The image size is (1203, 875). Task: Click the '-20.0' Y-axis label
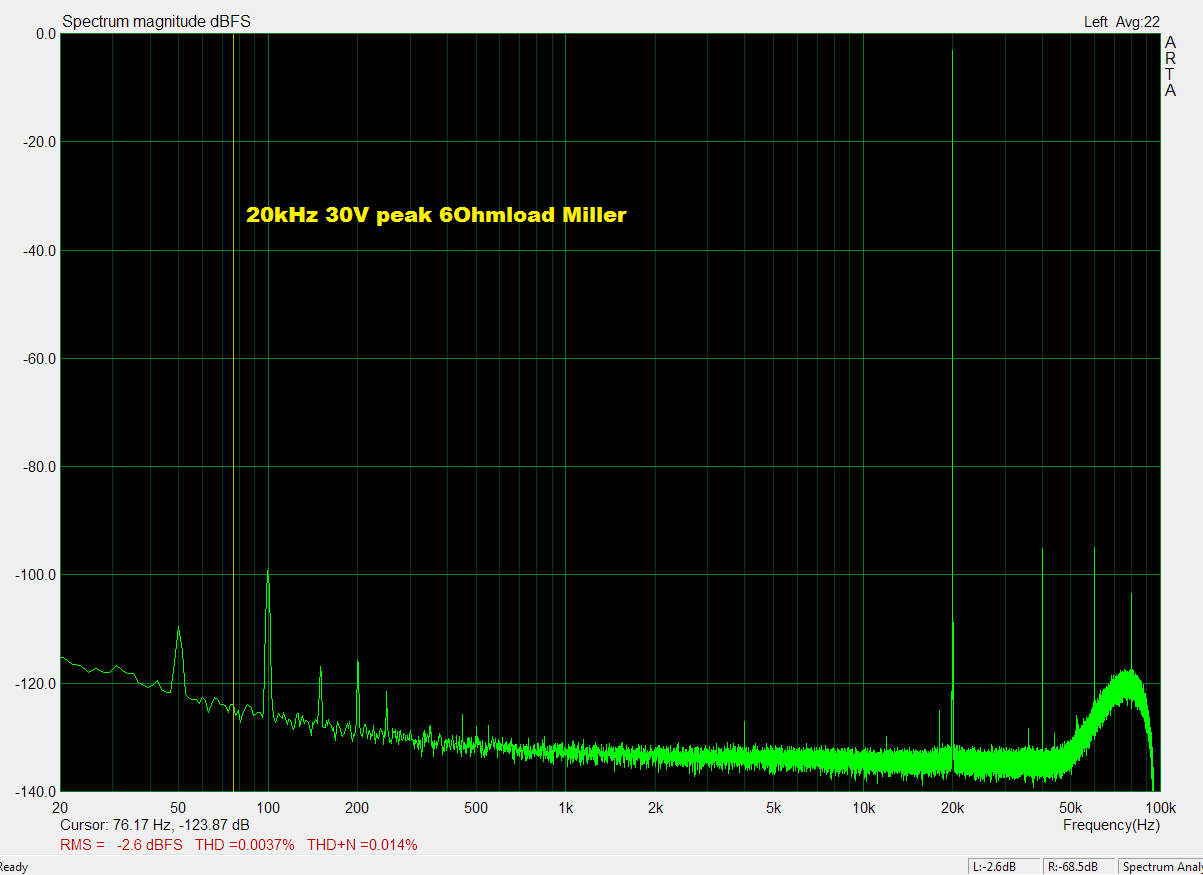[39, 142]
